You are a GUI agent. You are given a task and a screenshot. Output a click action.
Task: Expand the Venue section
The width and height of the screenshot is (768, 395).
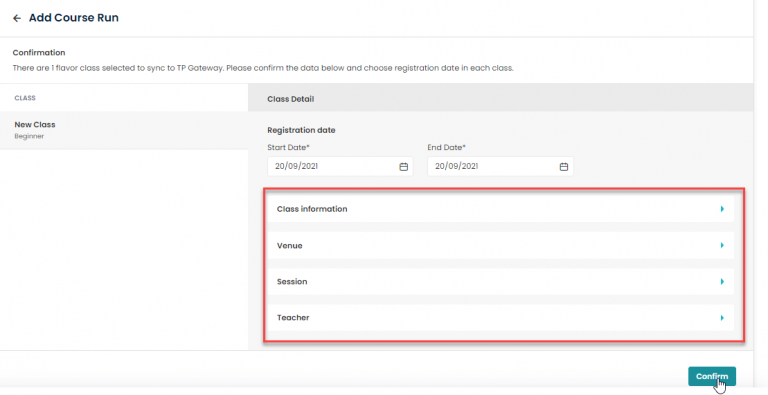click(500, 246)
